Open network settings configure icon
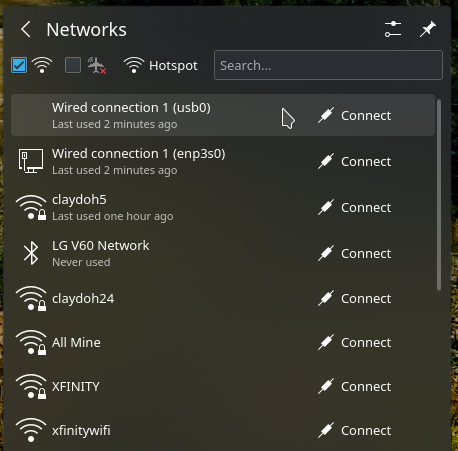Image resolution: width=458 pixels, height=451 pixels. tap(393, 29)
